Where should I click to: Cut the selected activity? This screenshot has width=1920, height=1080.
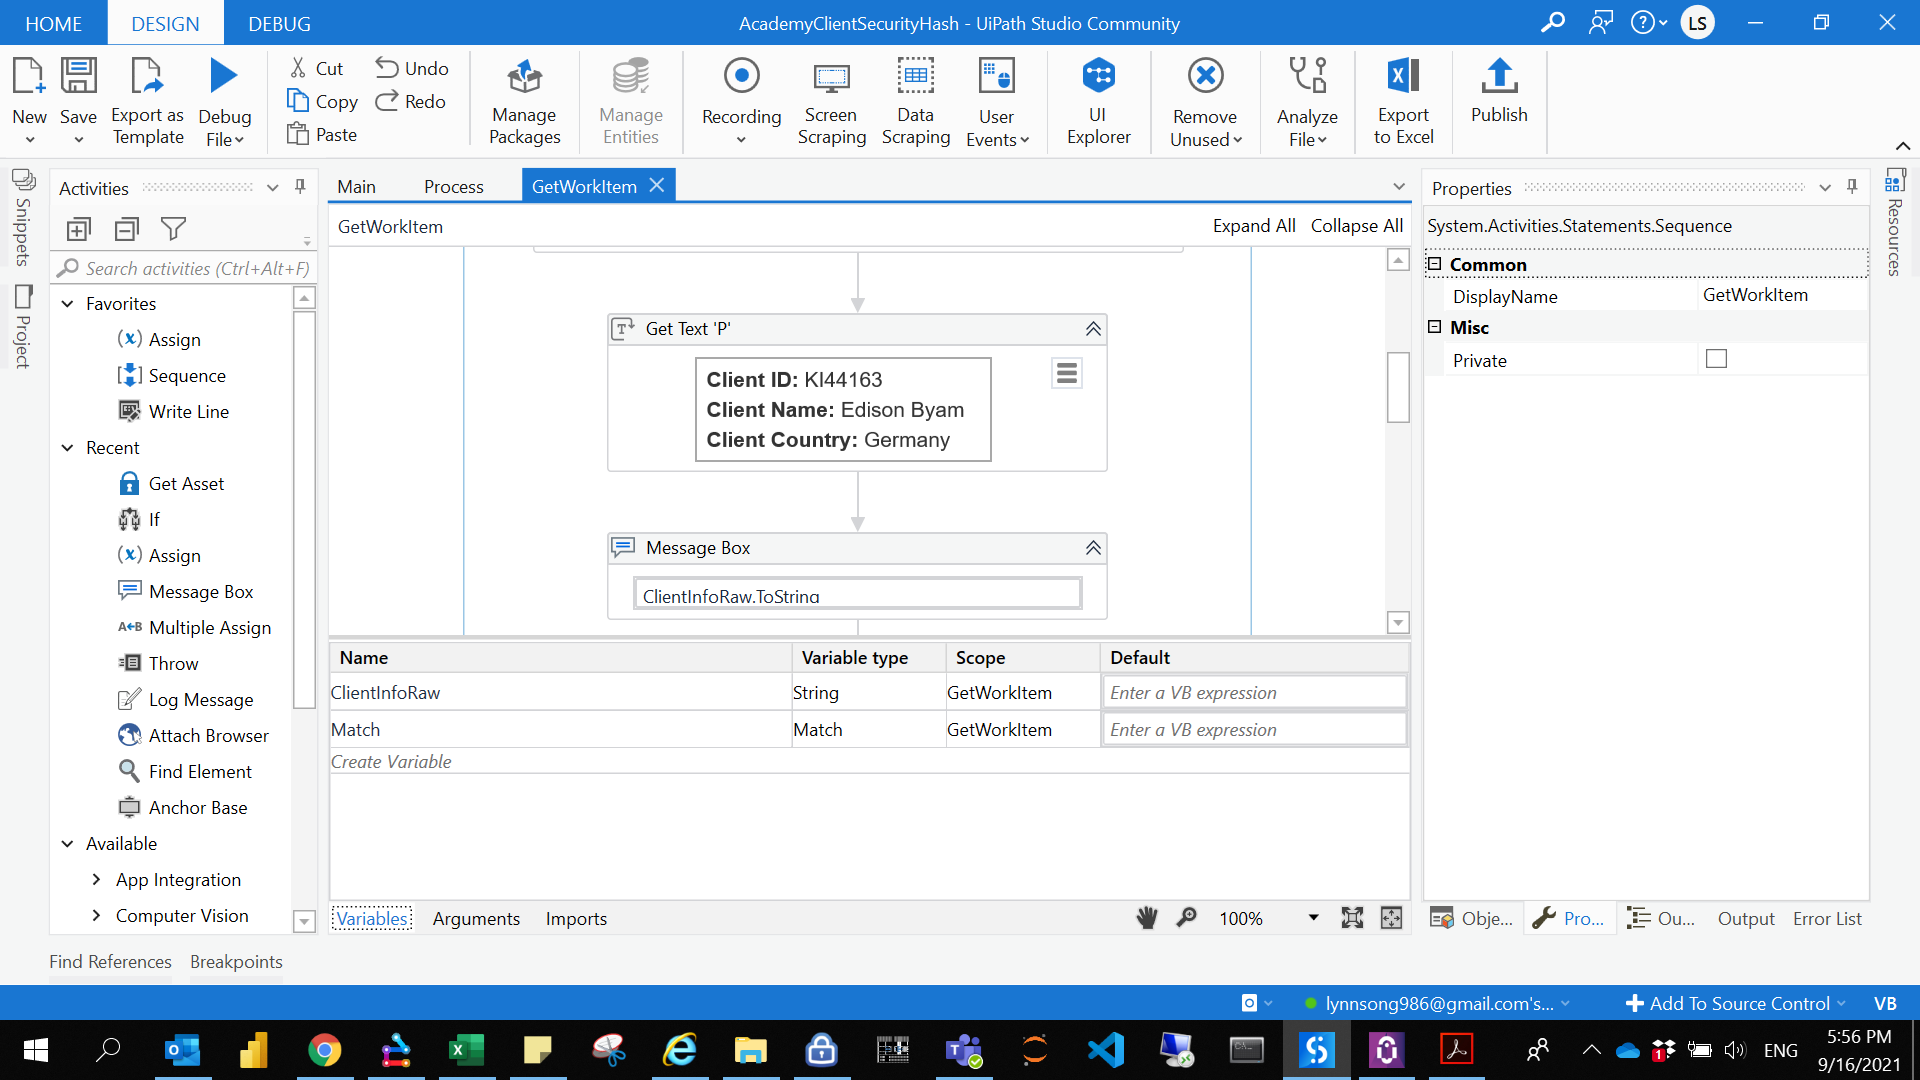coord(316,68)
